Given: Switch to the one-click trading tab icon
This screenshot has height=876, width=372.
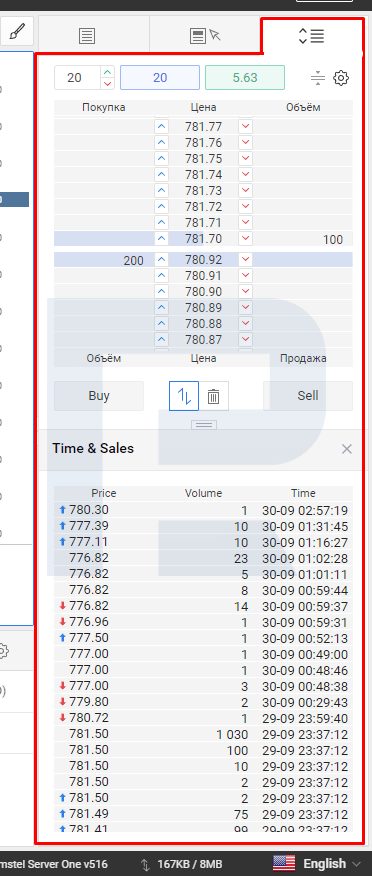Looking at the screenshot, I should tap(206, 36).
